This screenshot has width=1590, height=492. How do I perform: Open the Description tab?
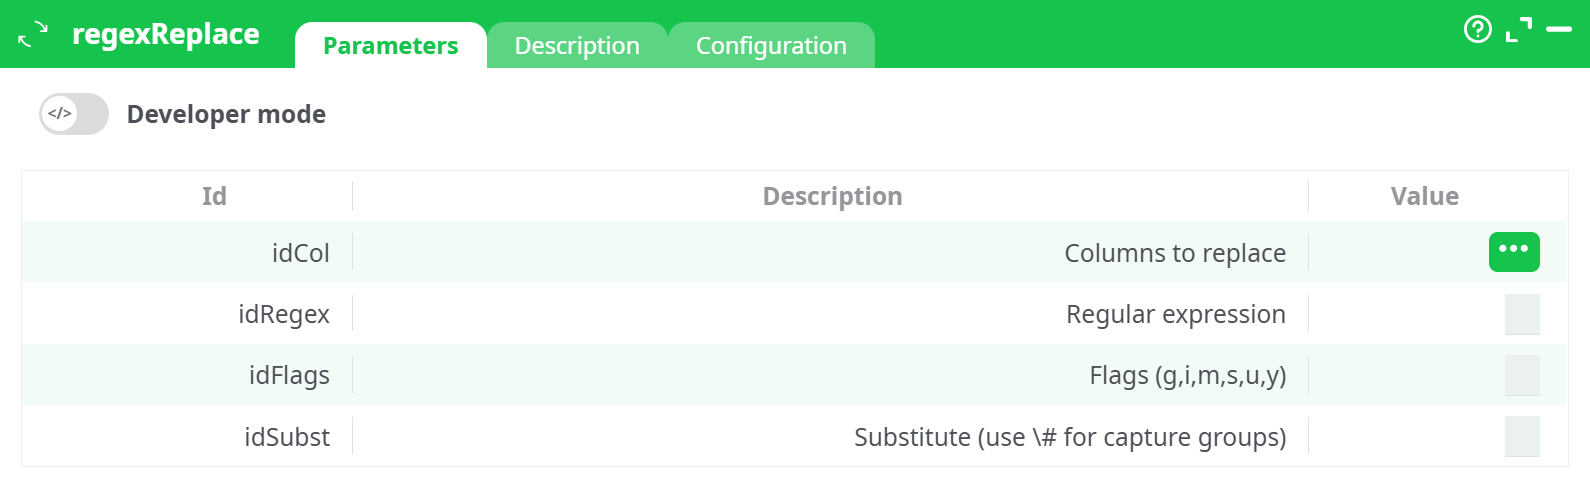coord(577,46)
